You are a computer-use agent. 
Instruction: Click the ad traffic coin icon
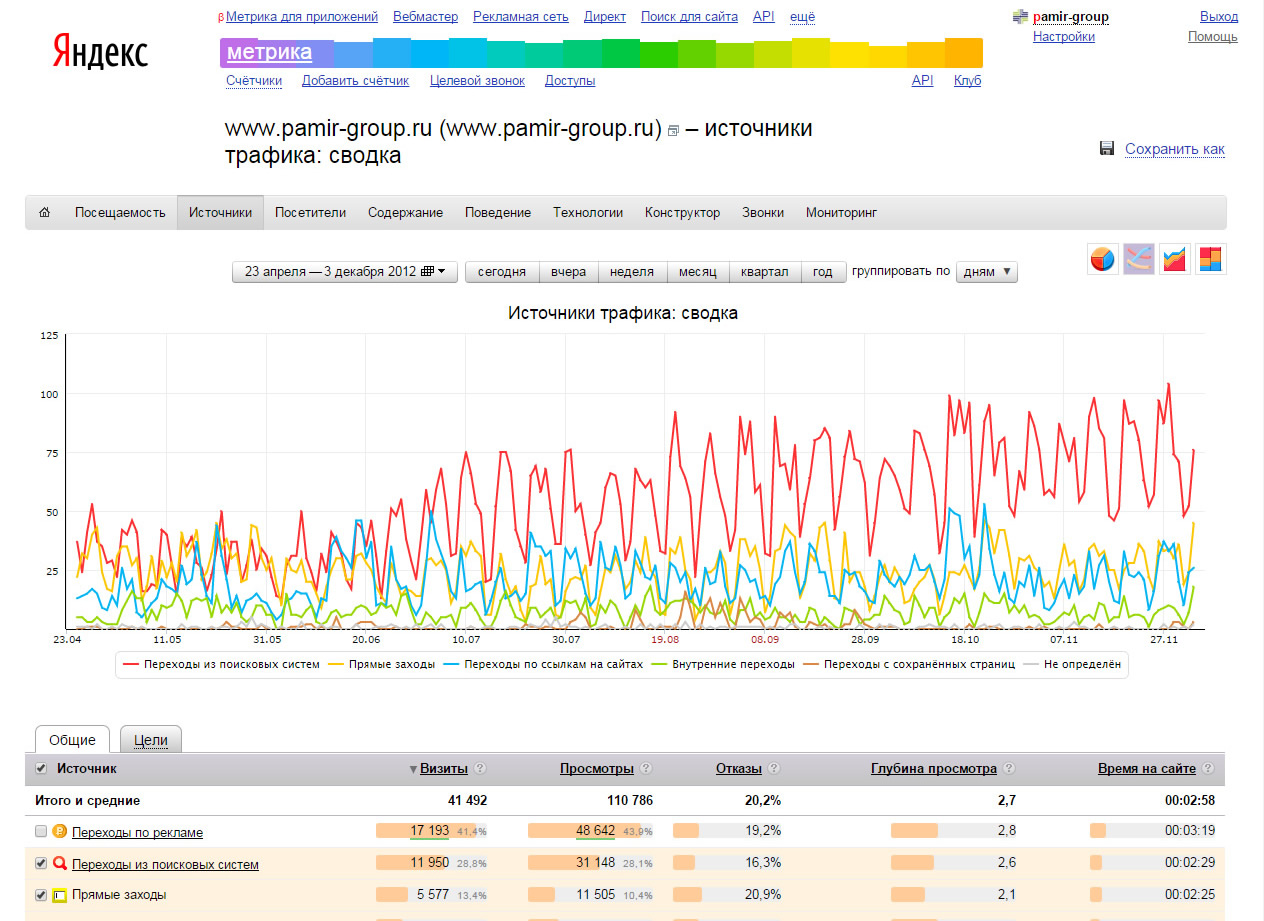(x=59, y=831)
